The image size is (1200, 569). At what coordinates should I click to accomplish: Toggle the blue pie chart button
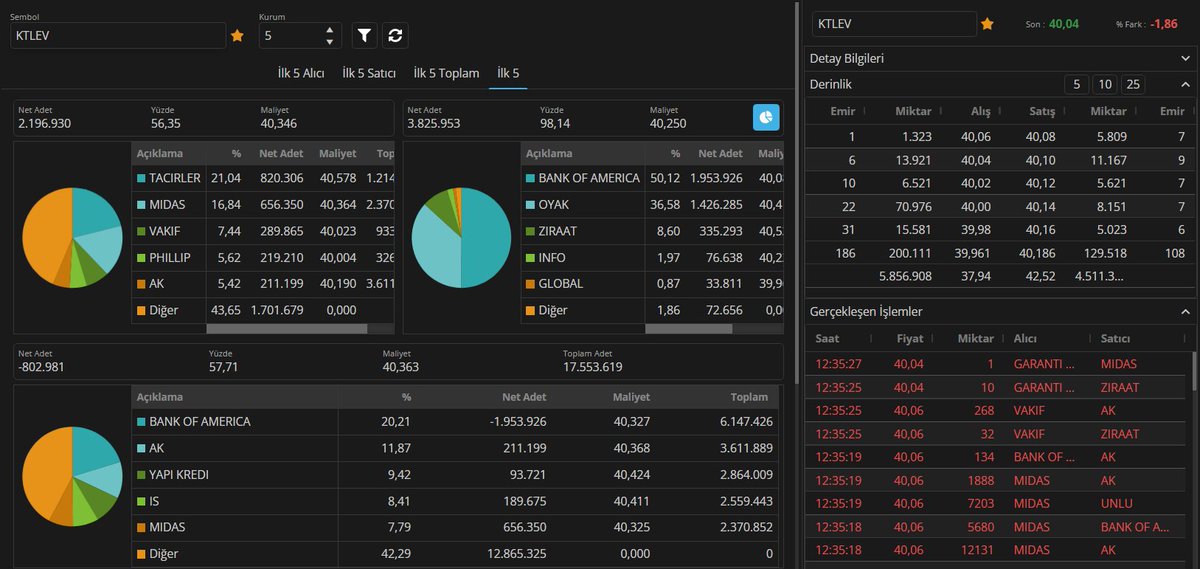(x=766, y=117)
